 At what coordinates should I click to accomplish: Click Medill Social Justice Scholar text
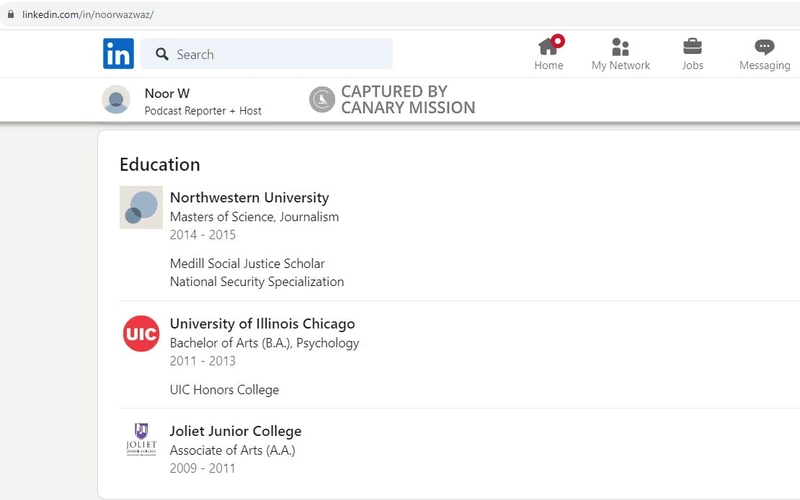[247, 263]
